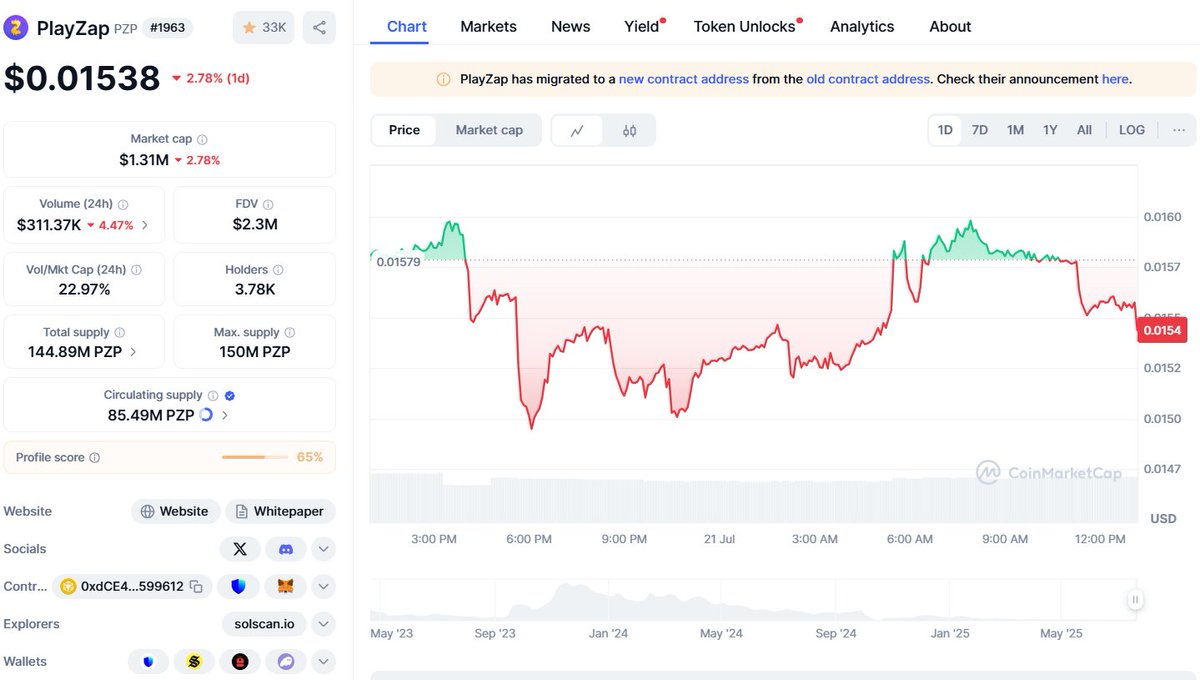Viewport: 1200px width, 680px height.
Task: Open Profile score info icon
Action: point(95,458)
